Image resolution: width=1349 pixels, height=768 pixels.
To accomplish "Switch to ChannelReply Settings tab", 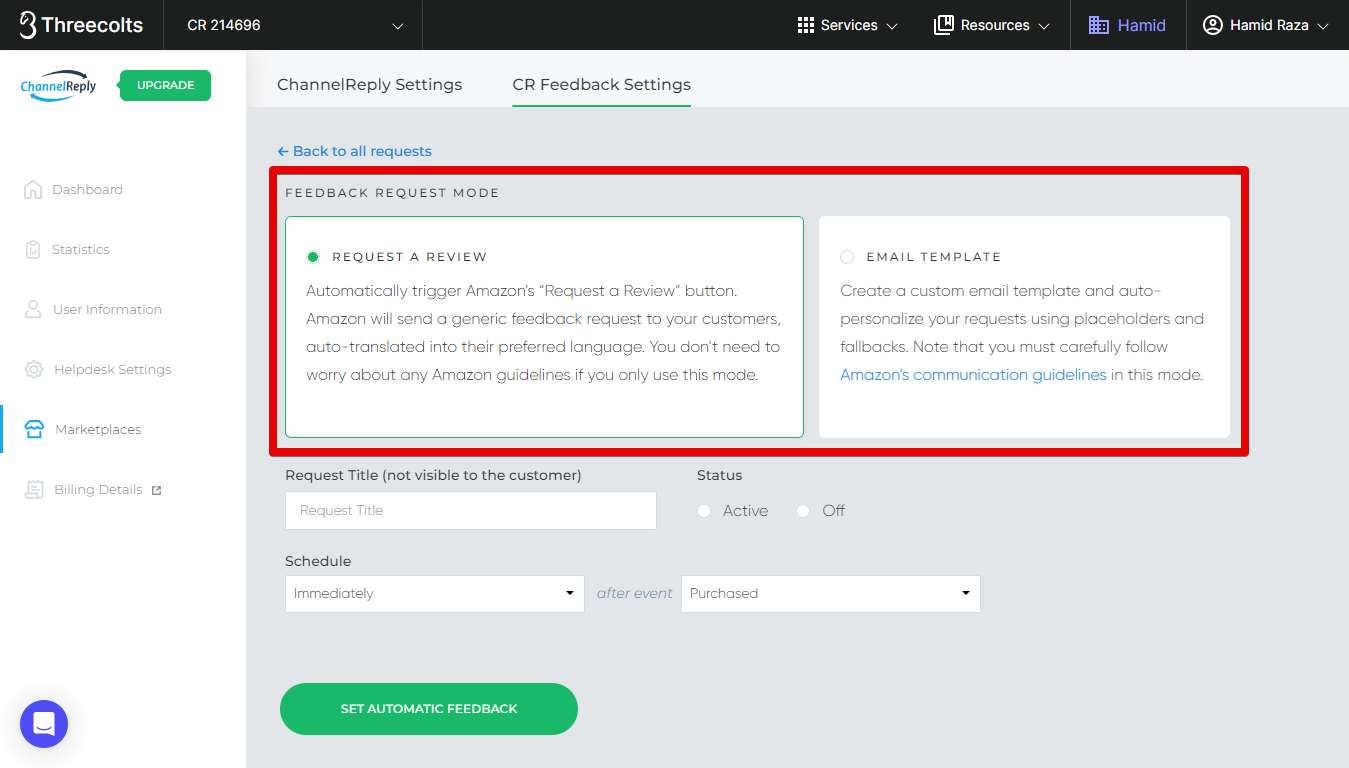I will (370, 85).
